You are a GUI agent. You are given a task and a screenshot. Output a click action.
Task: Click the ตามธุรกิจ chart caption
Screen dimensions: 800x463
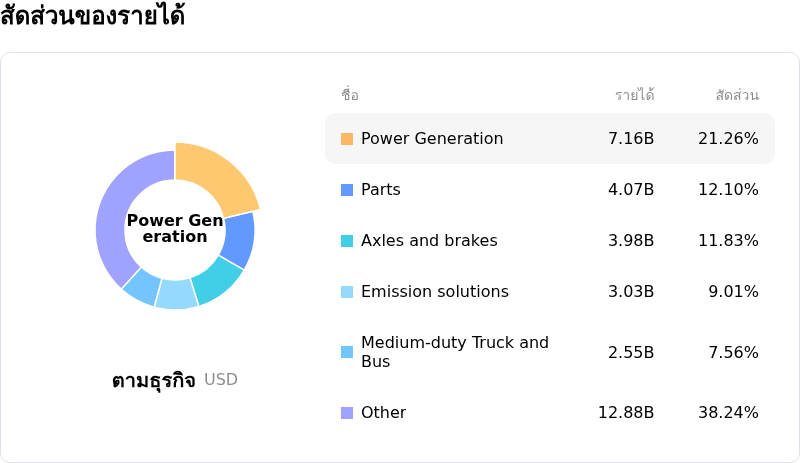point(153,380)
